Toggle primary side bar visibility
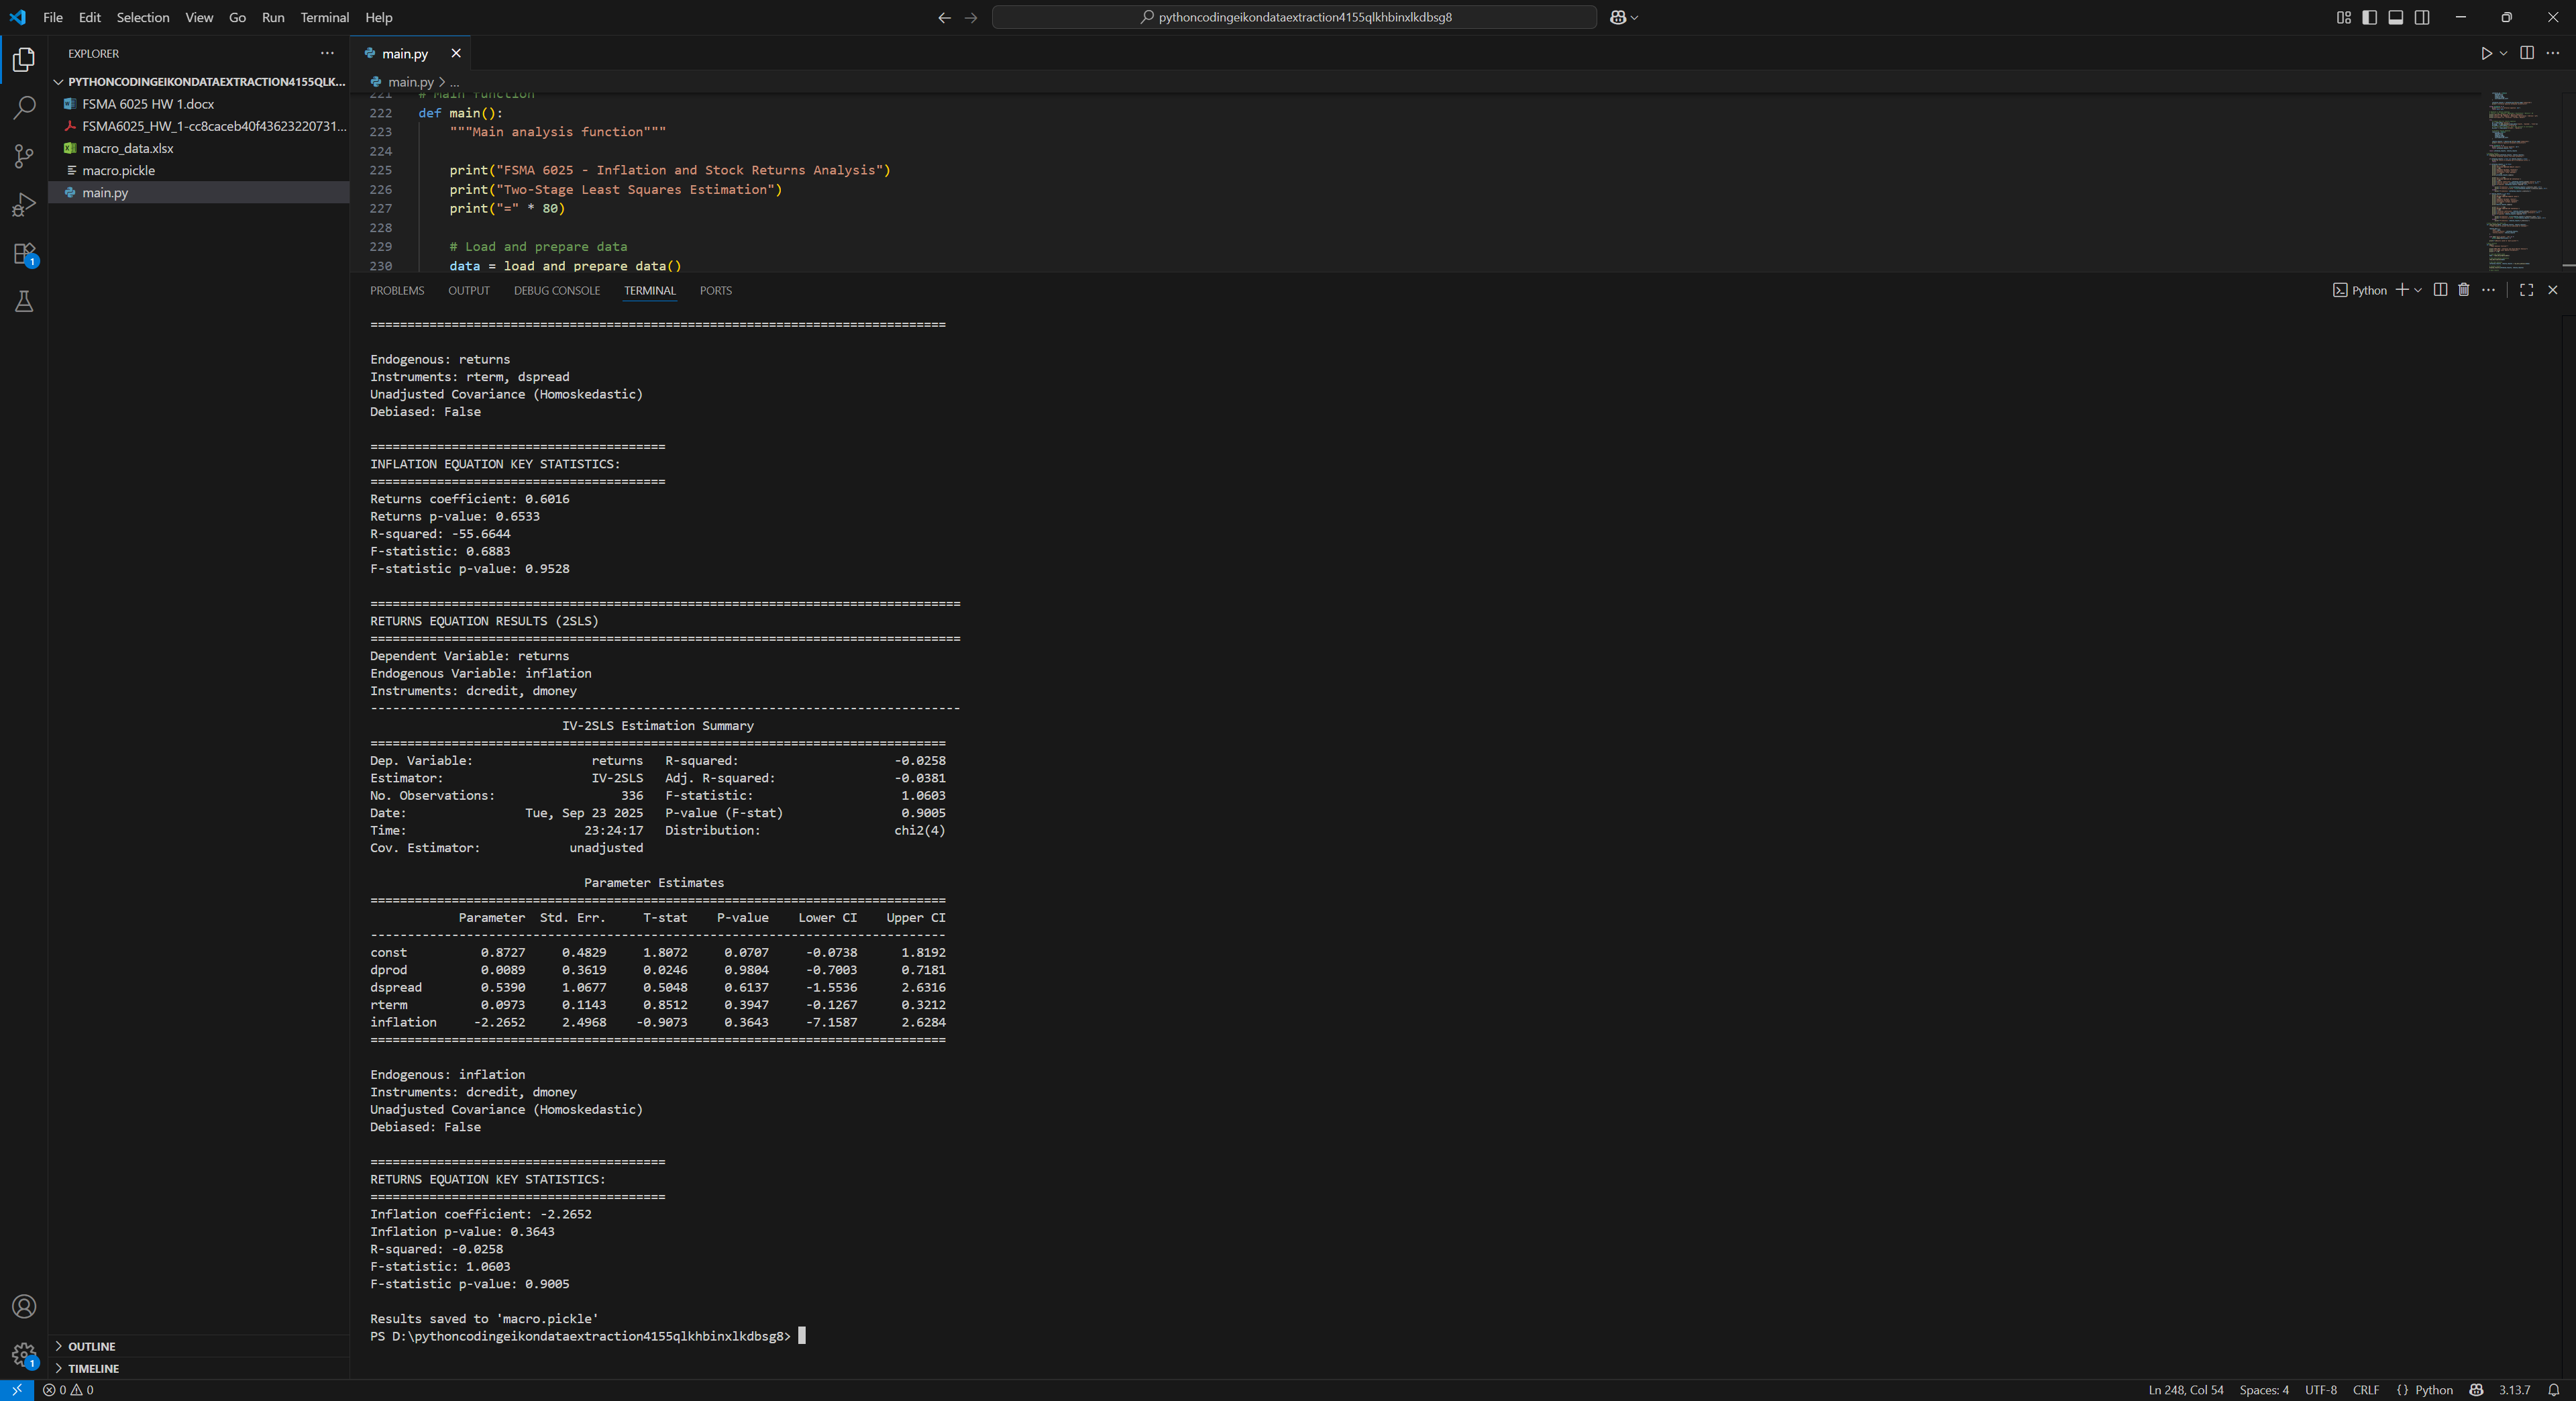Image resolution: width=2576 pixels, height=1401 pixels. click(x=2369, y=17)
